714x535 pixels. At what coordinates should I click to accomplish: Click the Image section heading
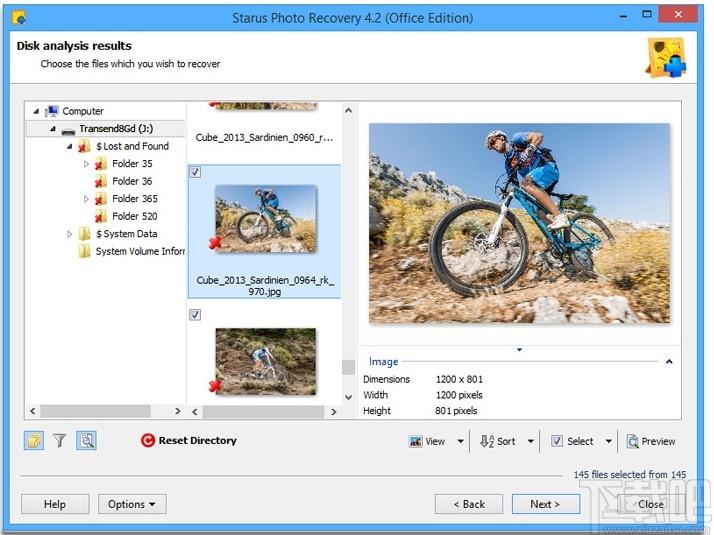coord(383,362)
